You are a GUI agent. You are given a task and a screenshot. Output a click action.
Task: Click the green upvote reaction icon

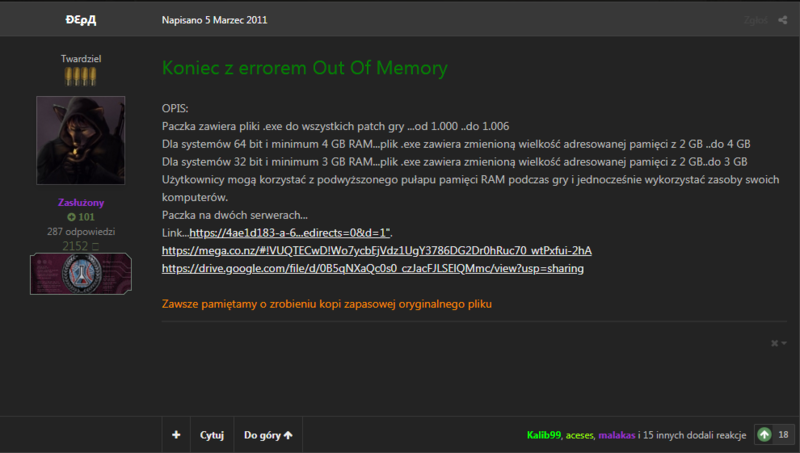point(764,435)
